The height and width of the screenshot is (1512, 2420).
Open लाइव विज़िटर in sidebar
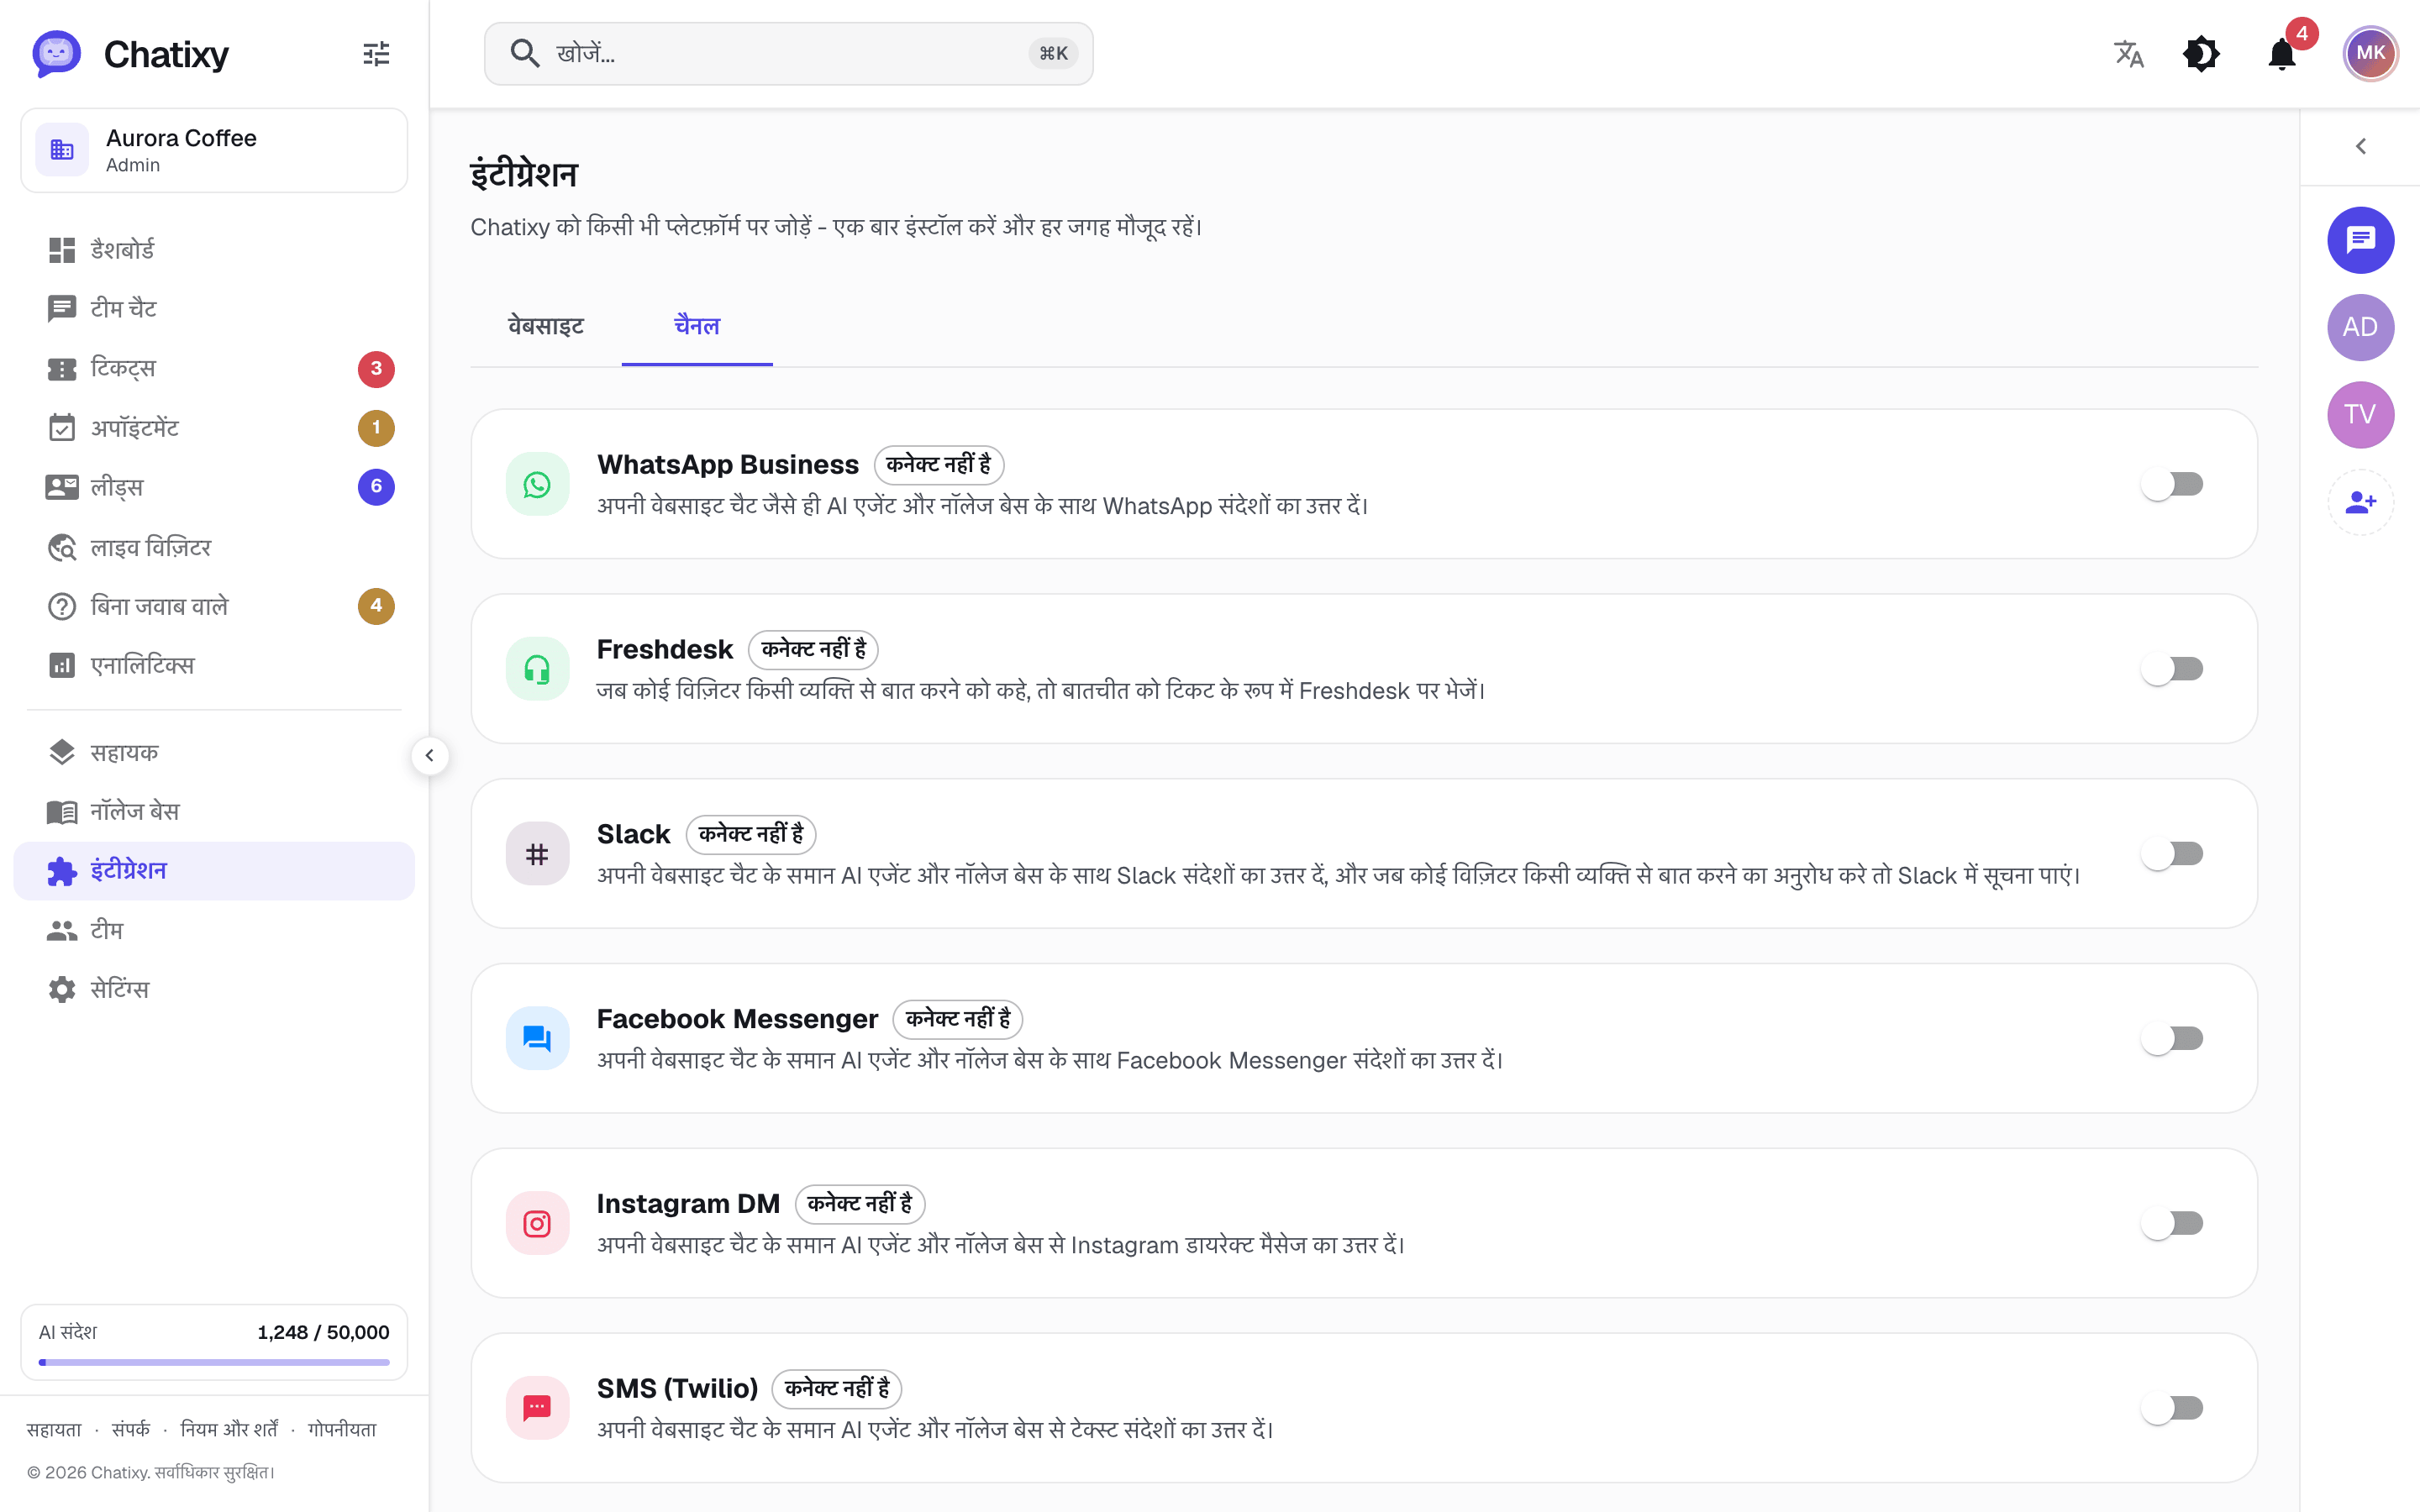point(214,547)
